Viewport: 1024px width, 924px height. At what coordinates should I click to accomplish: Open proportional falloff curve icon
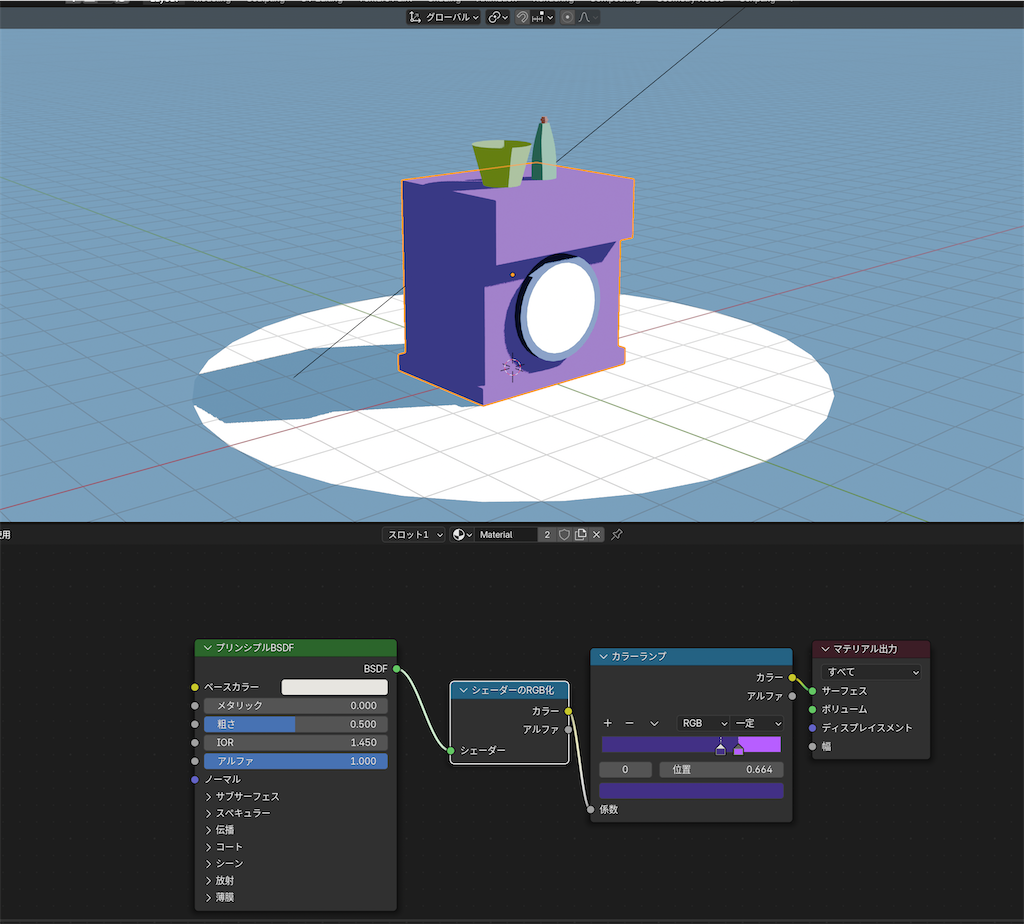click(x=586, y=17)
